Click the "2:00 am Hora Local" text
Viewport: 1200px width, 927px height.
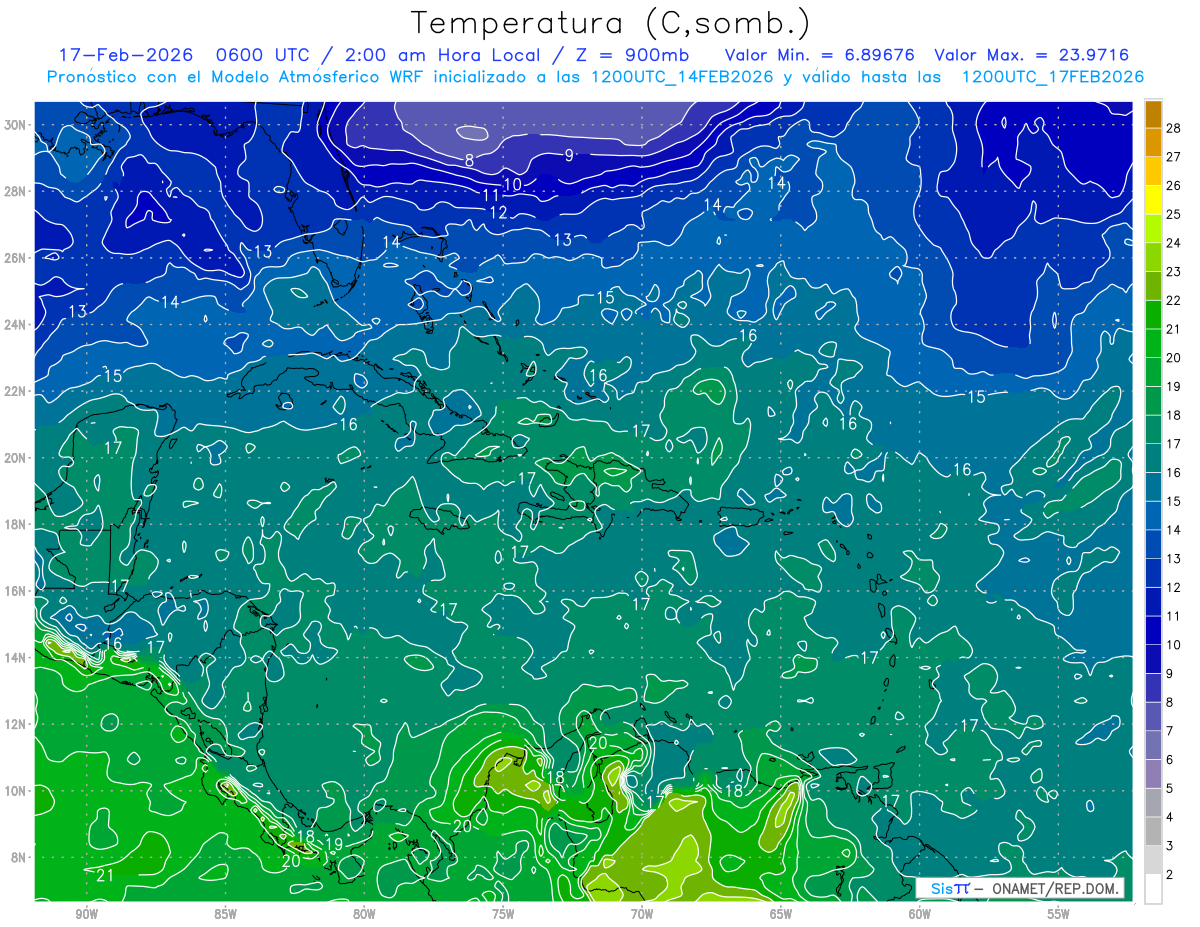[x=441, y=55]
